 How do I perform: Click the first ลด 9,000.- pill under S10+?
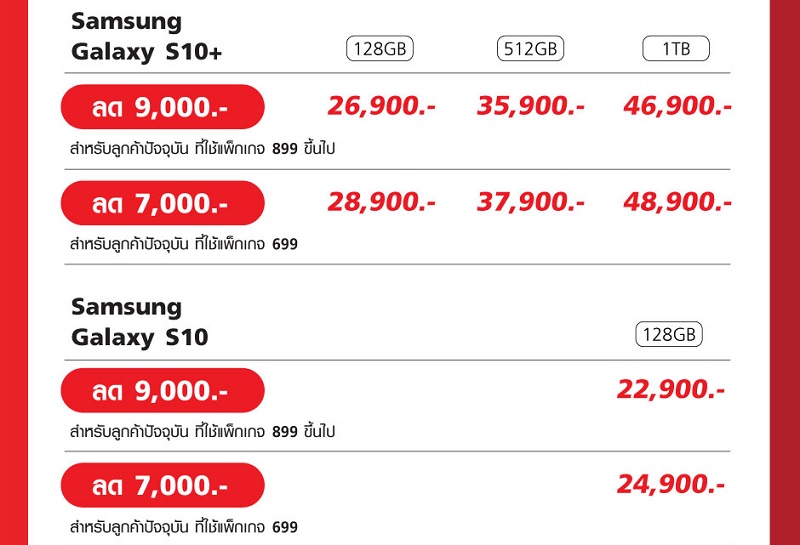[x=162, y=107]
